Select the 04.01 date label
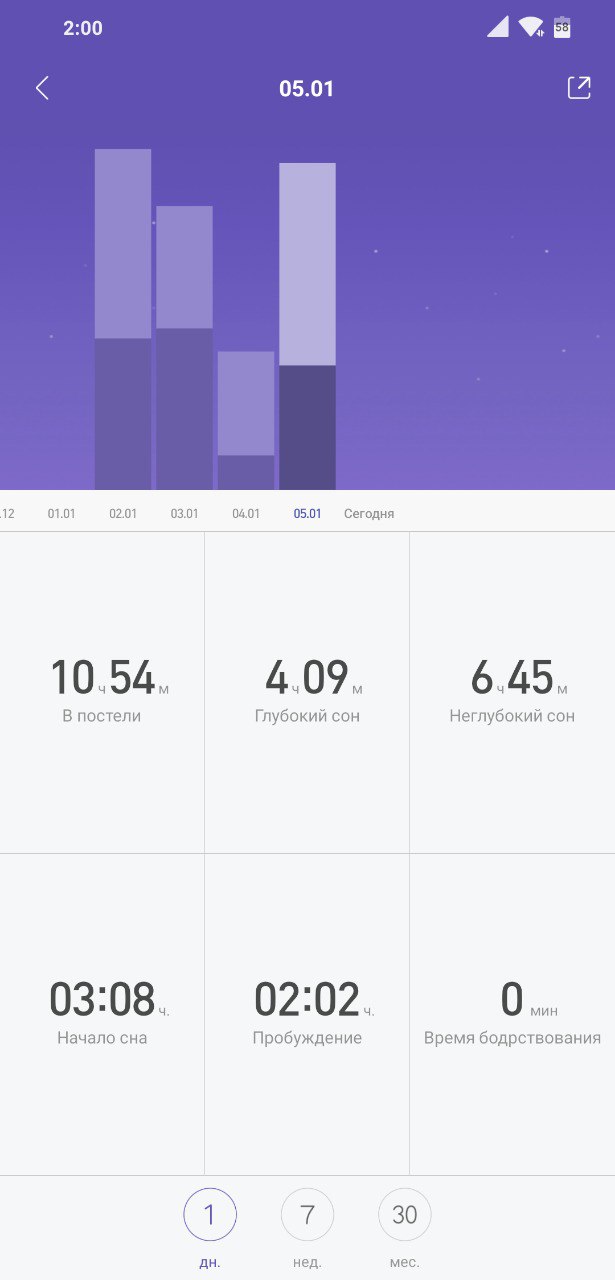 (246, 514)
